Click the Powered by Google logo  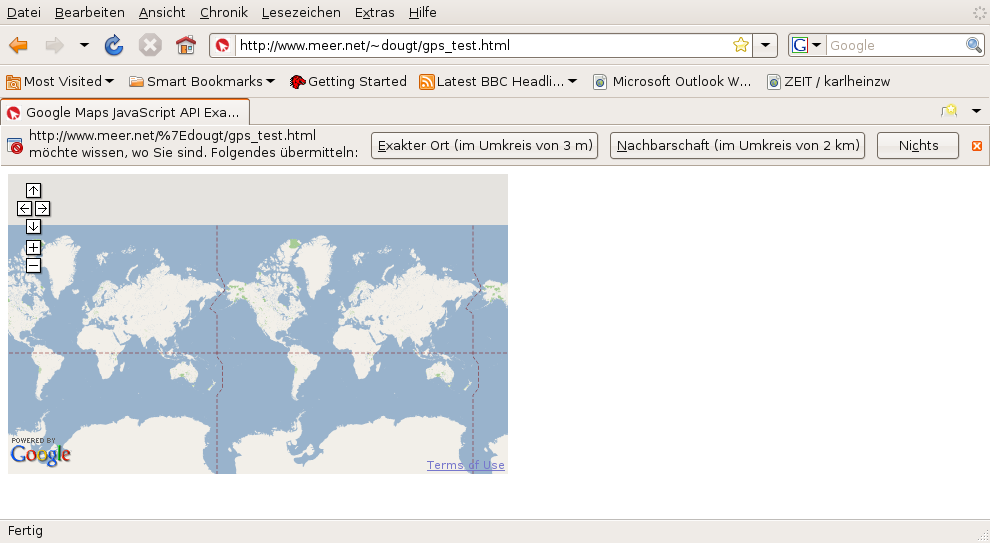point(40,451)
